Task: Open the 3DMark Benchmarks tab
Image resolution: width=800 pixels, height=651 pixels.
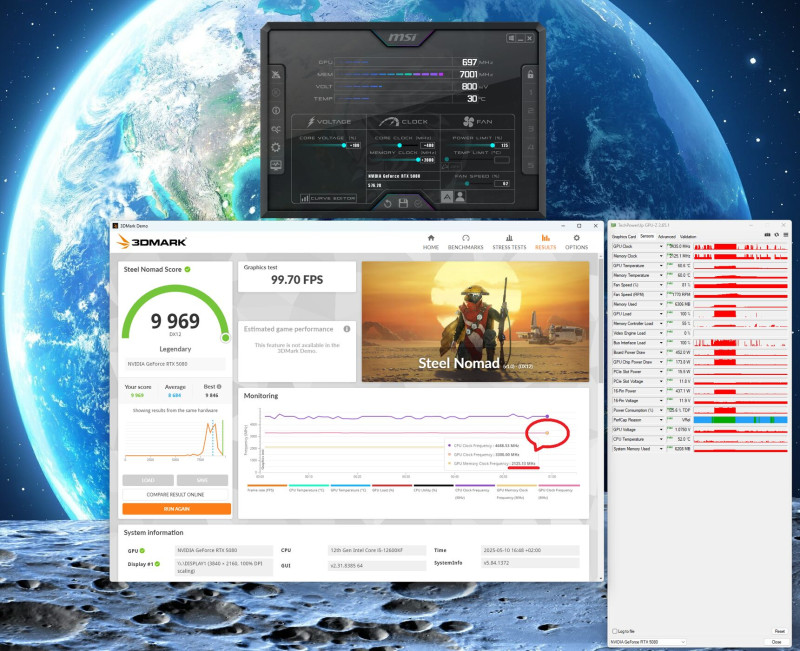Action: [x=465, y=242]
